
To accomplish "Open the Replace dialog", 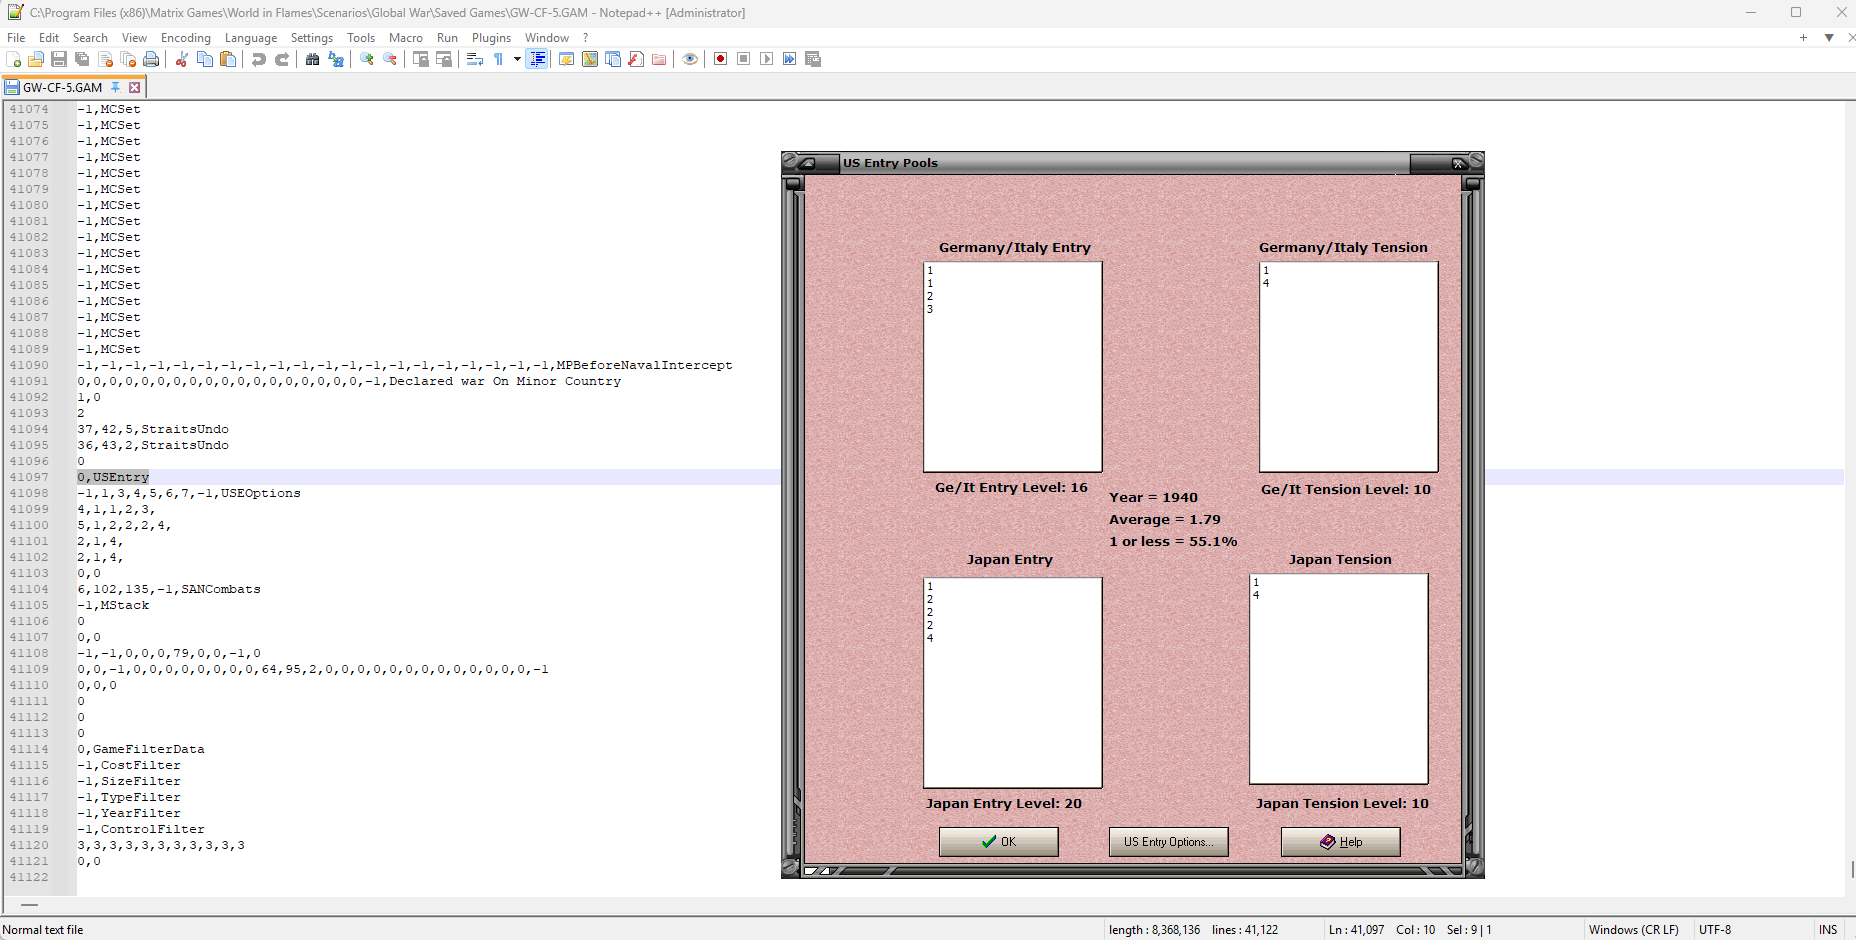I will coord(335,59).
